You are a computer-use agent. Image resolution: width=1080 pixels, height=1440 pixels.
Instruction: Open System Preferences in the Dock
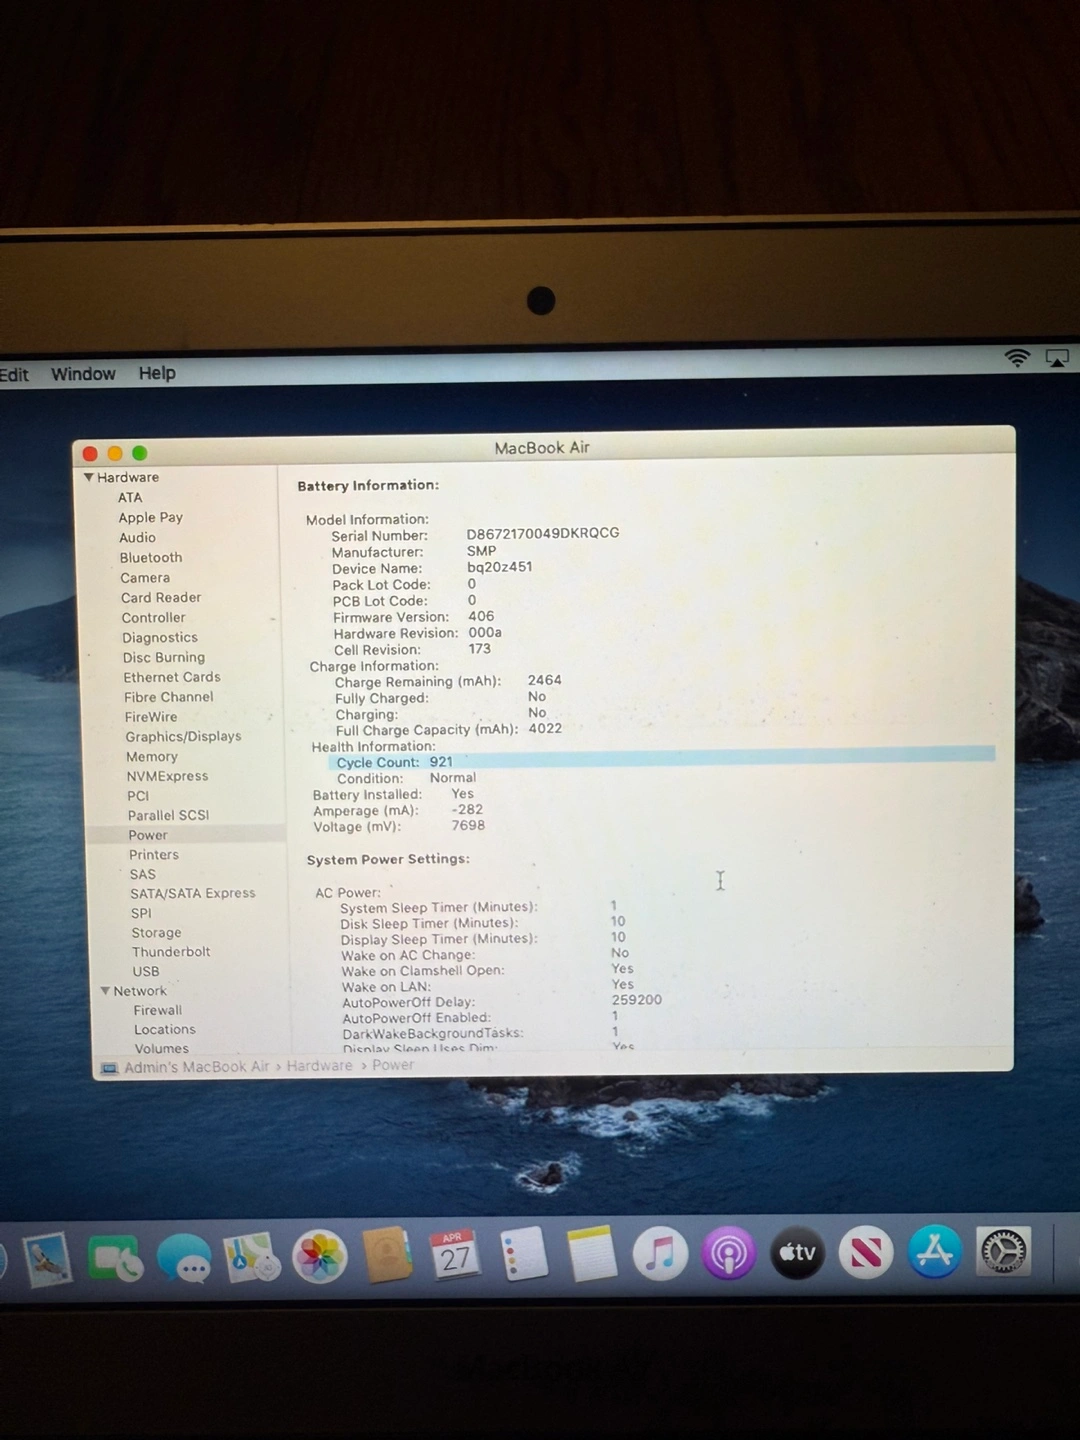[x=1003, y=1251]
